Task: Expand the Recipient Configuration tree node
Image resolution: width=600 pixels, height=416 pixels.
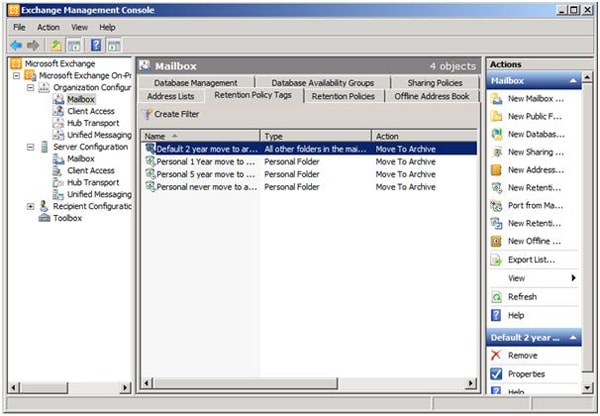Action: 31,206
